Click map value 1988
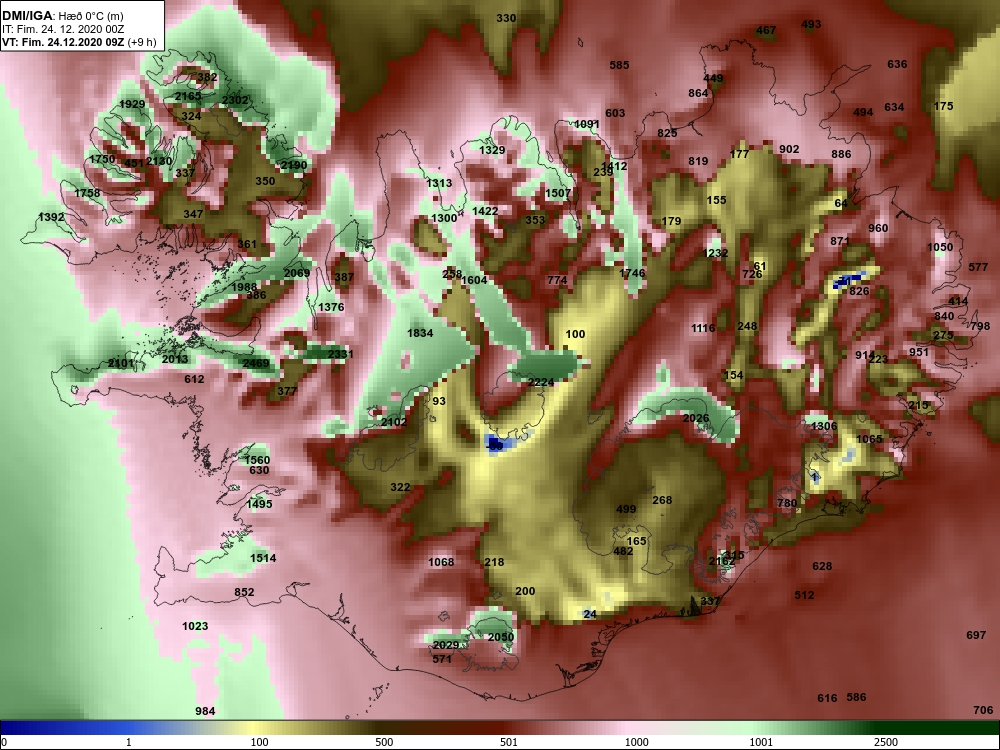The width and height of the screenshot is (1000, 750). [244, 287]
